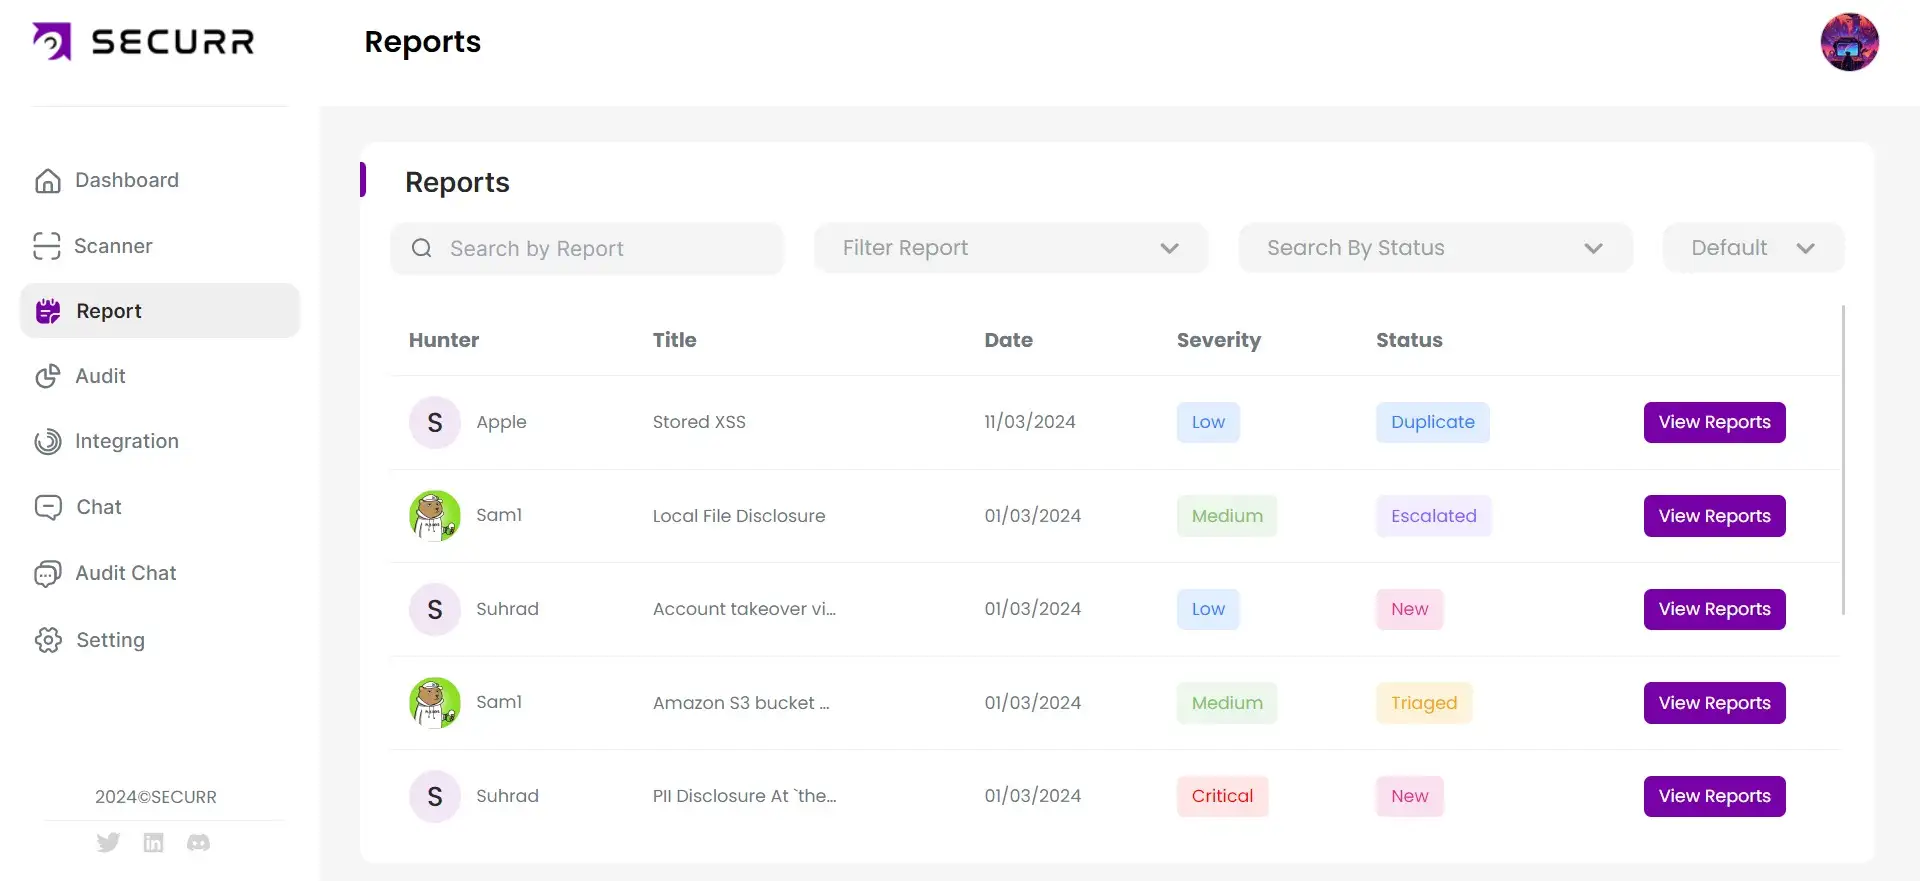Screen dimensions: 1920x881
Task: Open the LinkedIn icon in footer
Action: coord(153,843)
